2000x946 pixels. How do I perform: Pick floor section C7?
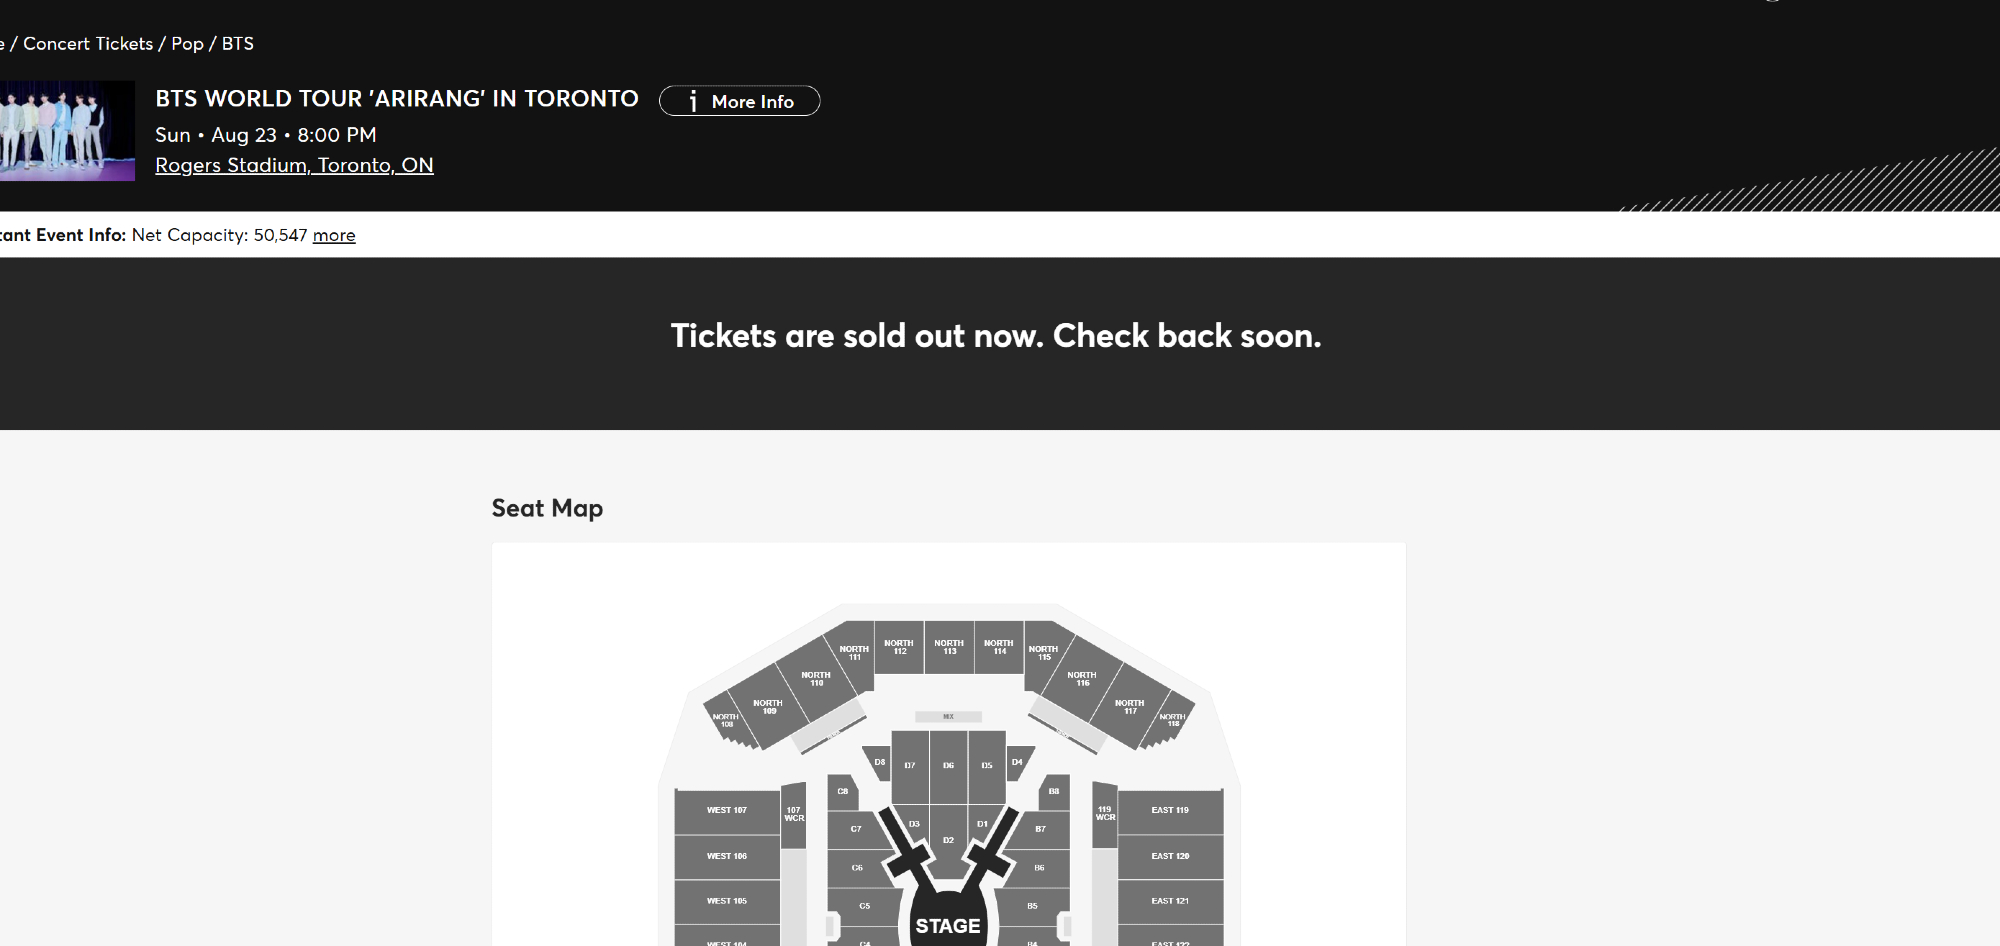point(856,829)
